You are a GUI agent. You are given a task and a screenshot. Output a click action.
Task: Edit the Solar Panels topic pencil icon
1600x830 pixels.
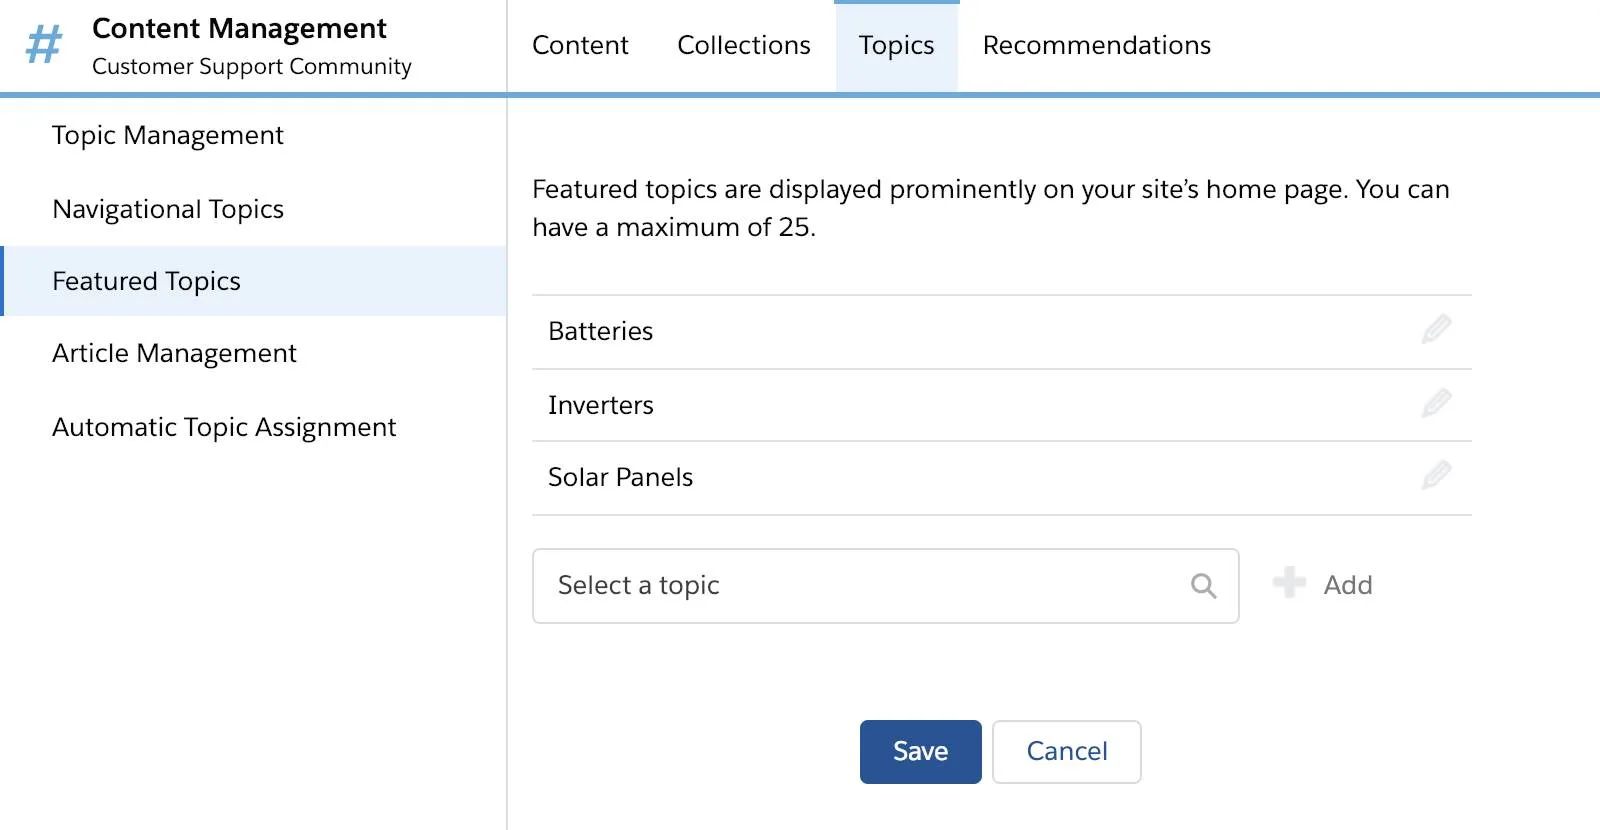tap(1436, 475)
